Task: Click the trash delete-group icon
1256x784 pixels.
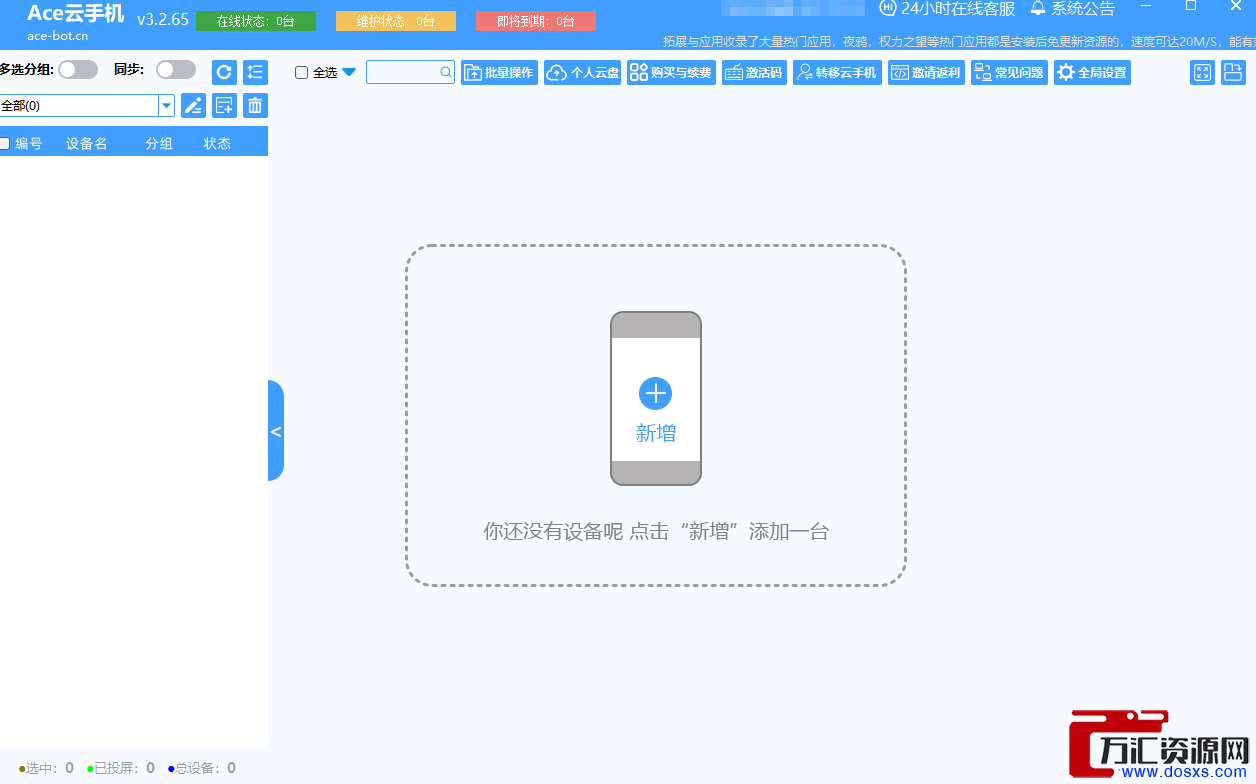Action: tap(255, 105)
